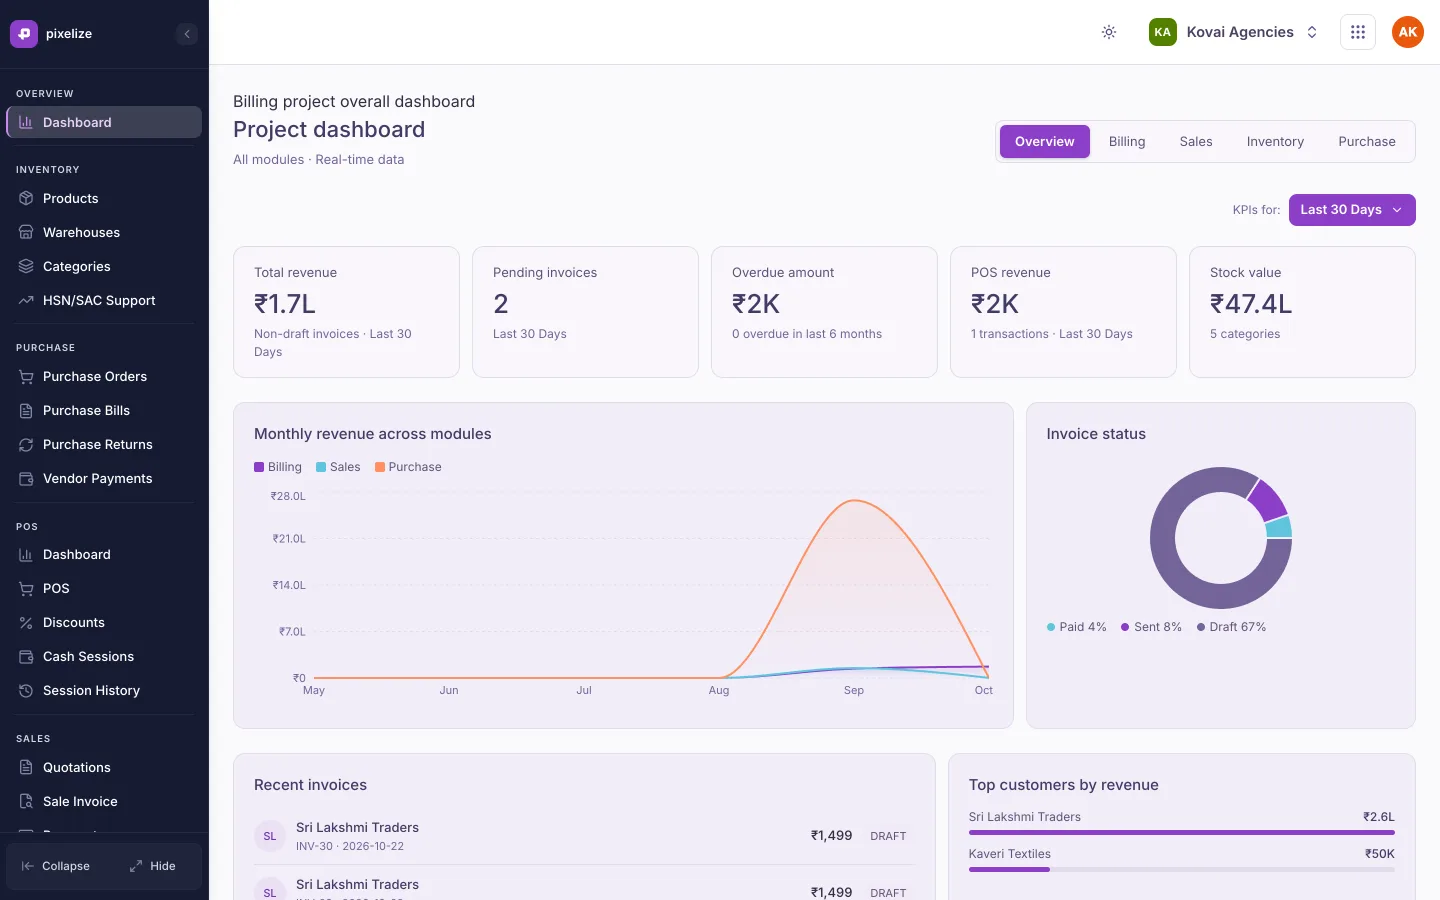Click the Purchase Bills document icon
The height and width of the screenshot is (900, 1440).
(x=26, y=410)
